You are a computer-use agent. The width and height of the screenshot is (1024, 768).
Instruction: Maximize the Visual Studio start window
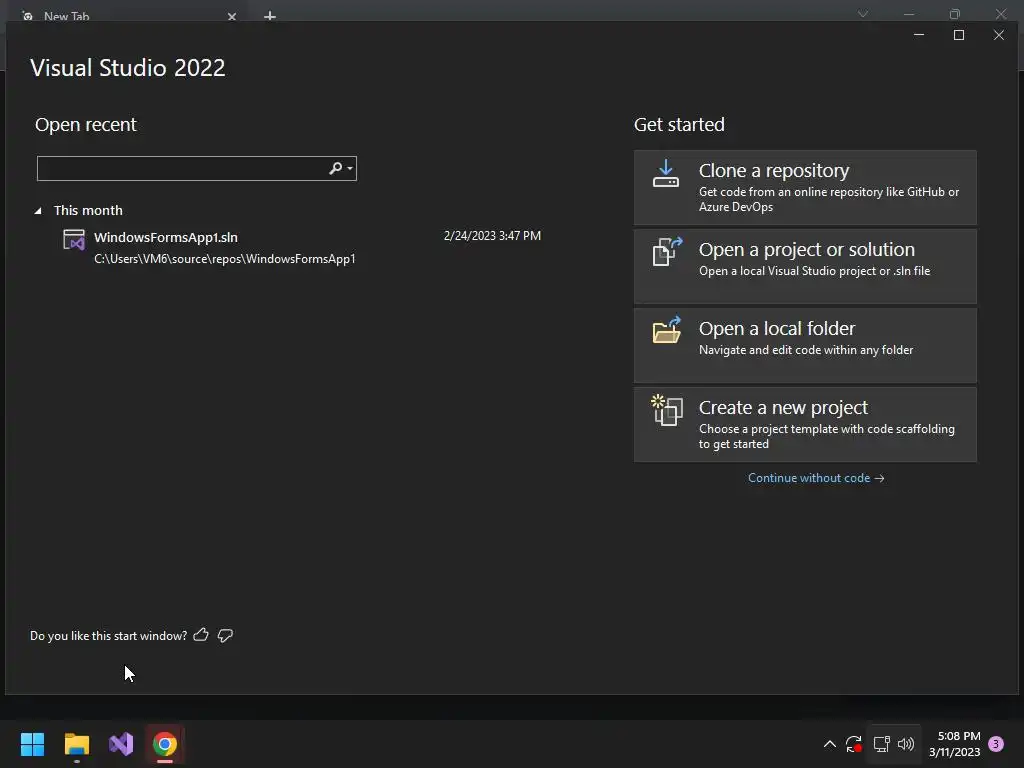(959, 35)
